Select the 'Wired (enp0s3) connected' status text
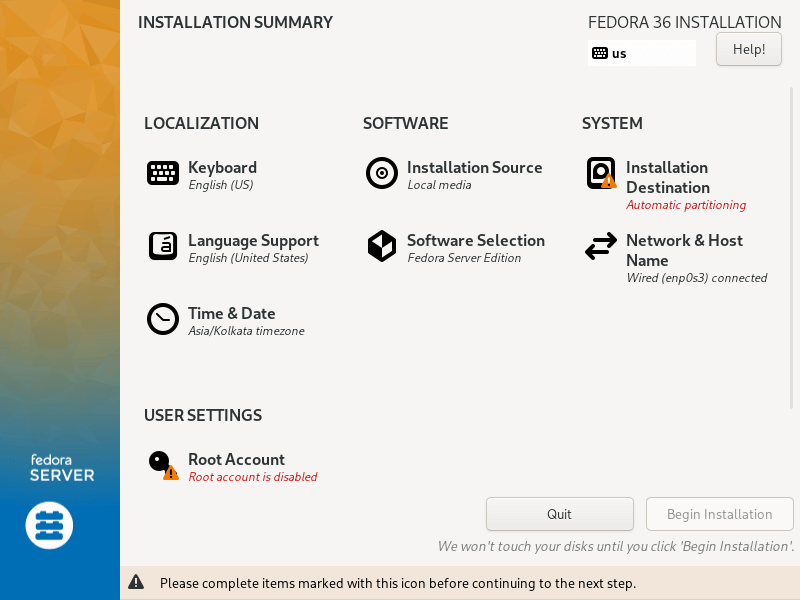800x600 pixels. pyautogui.click(x=696, y=278)
